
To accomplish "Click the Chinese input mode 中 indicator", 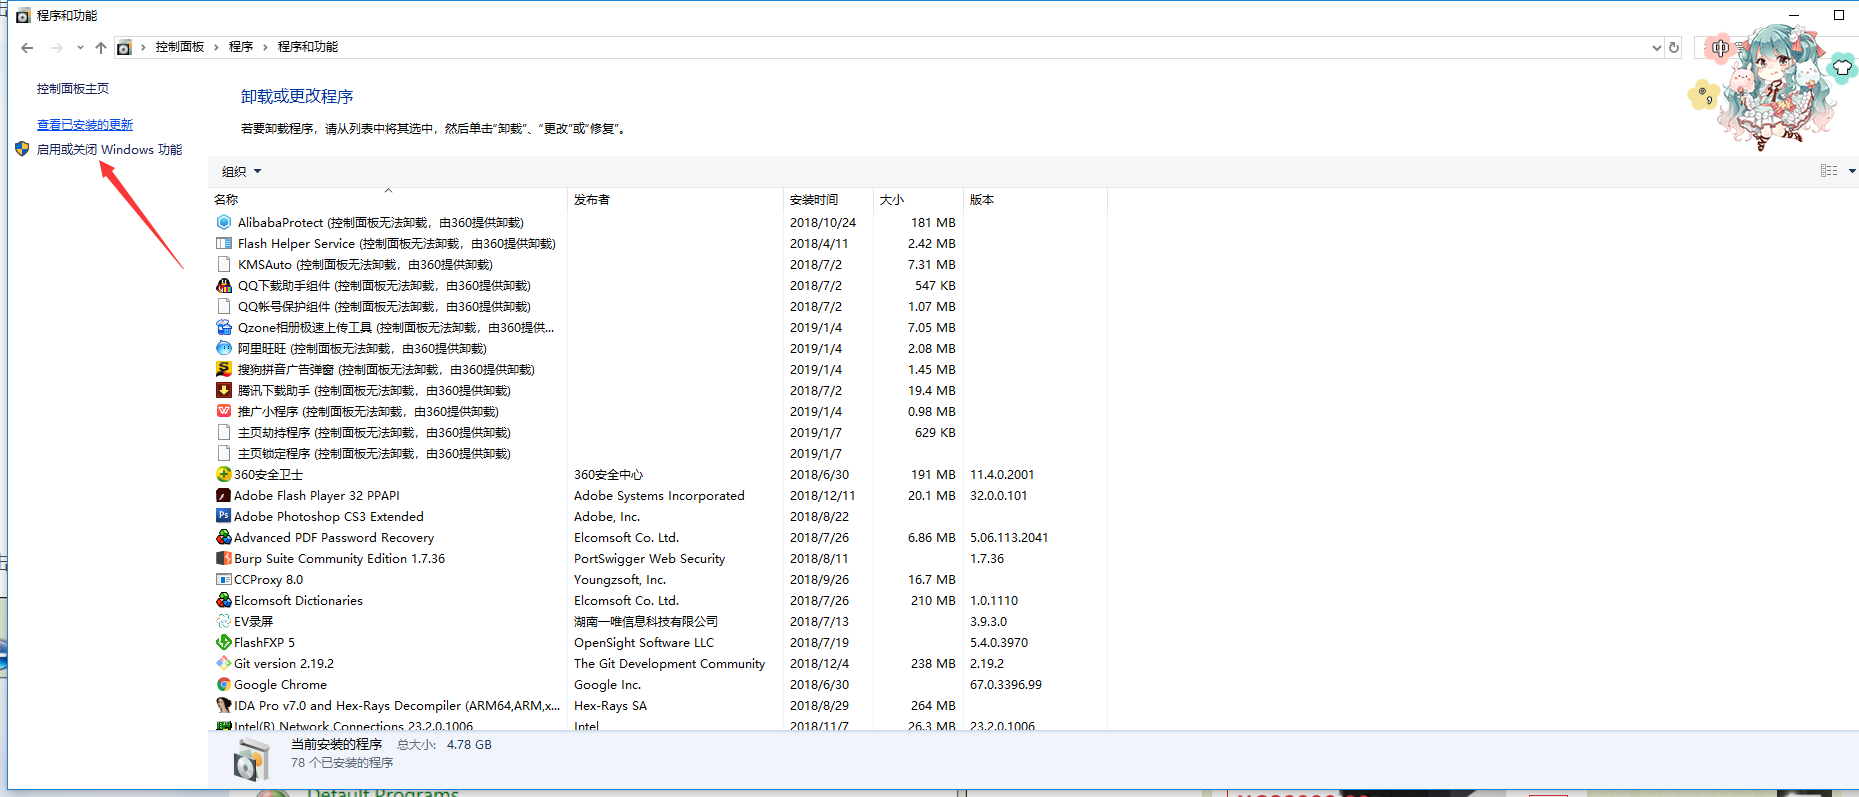I will (1720, 47).
